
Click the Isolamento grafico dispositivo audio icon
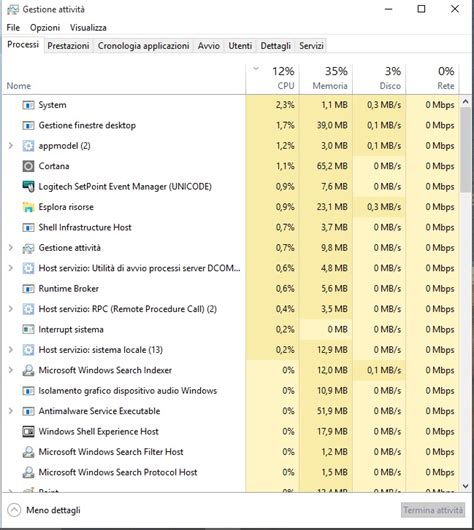[x=28, y=391]
